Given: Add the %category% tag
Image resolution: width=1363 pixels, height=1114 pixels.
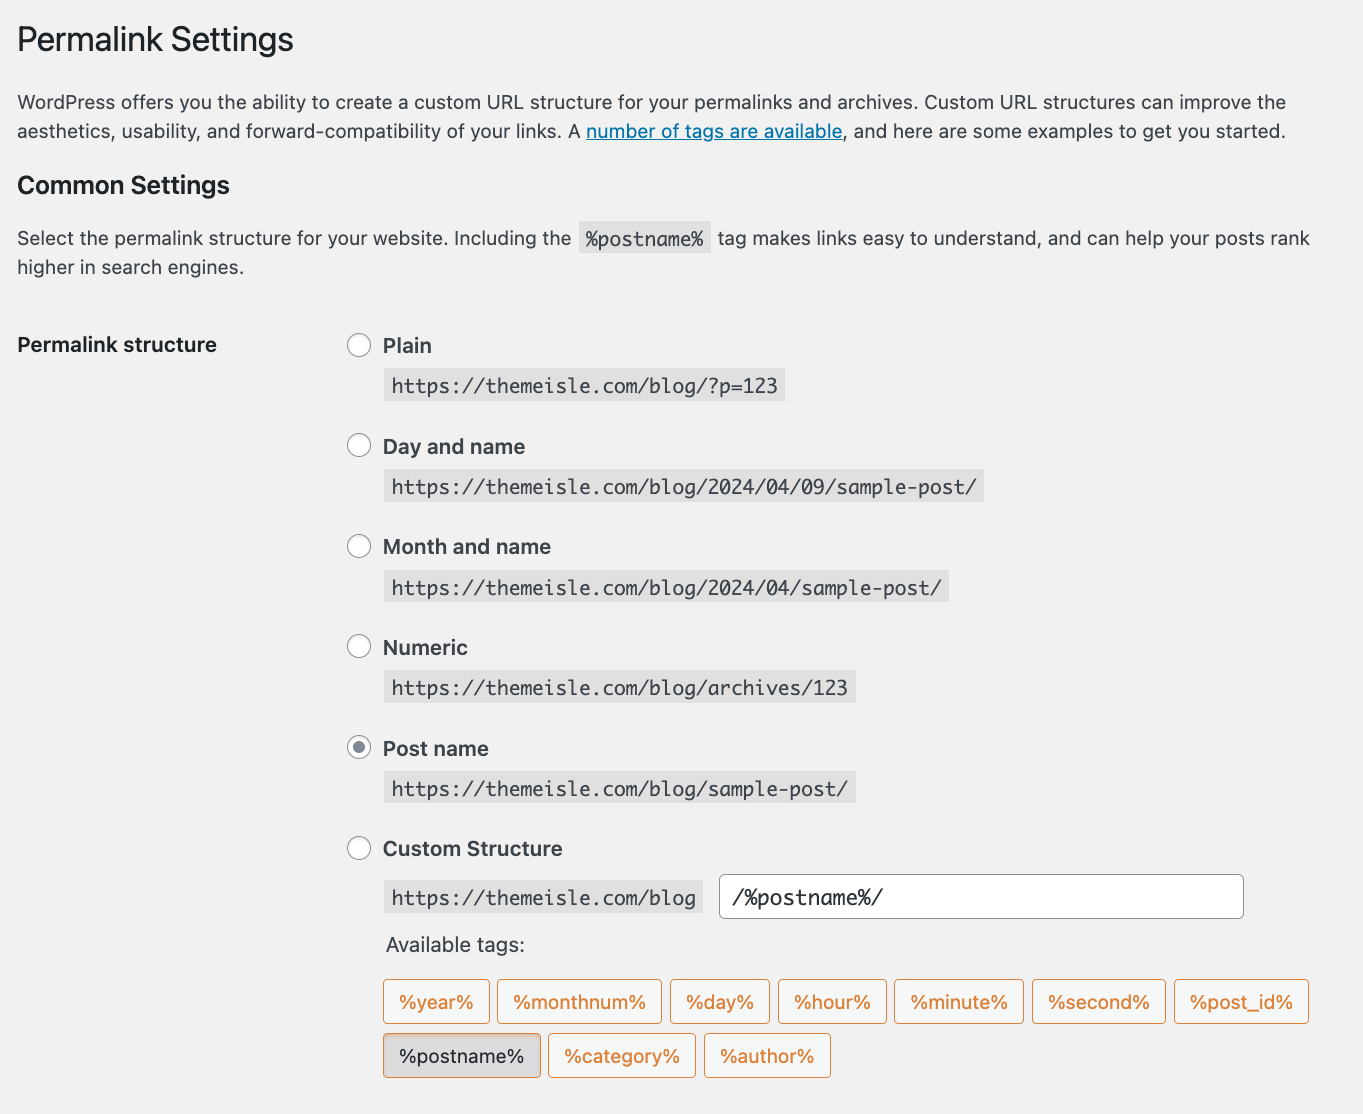Looking at the screenshot, I should pyautogui.click(x=621, y=1055).
